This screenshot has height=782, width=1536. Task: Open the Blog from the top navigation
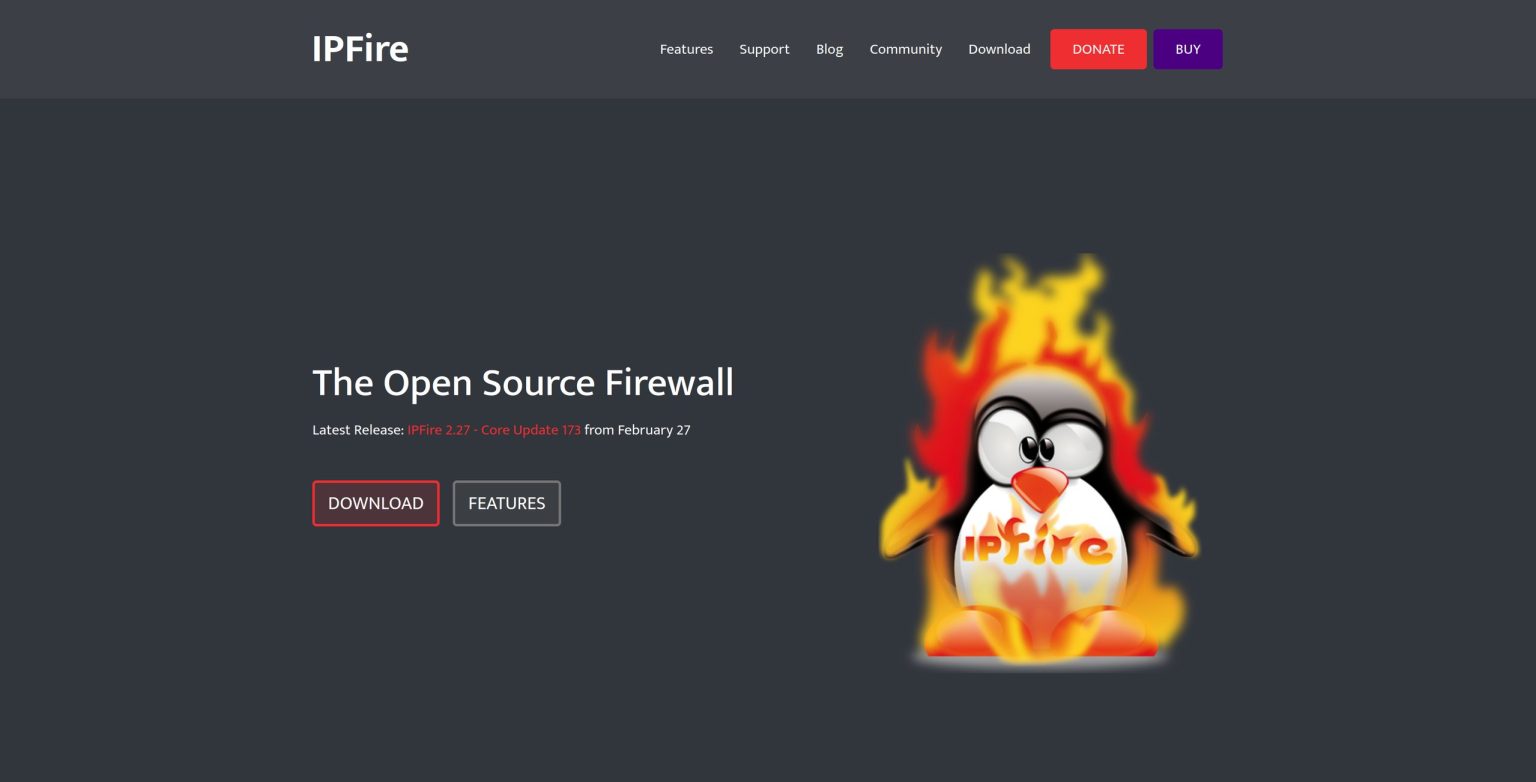(829, 49)
